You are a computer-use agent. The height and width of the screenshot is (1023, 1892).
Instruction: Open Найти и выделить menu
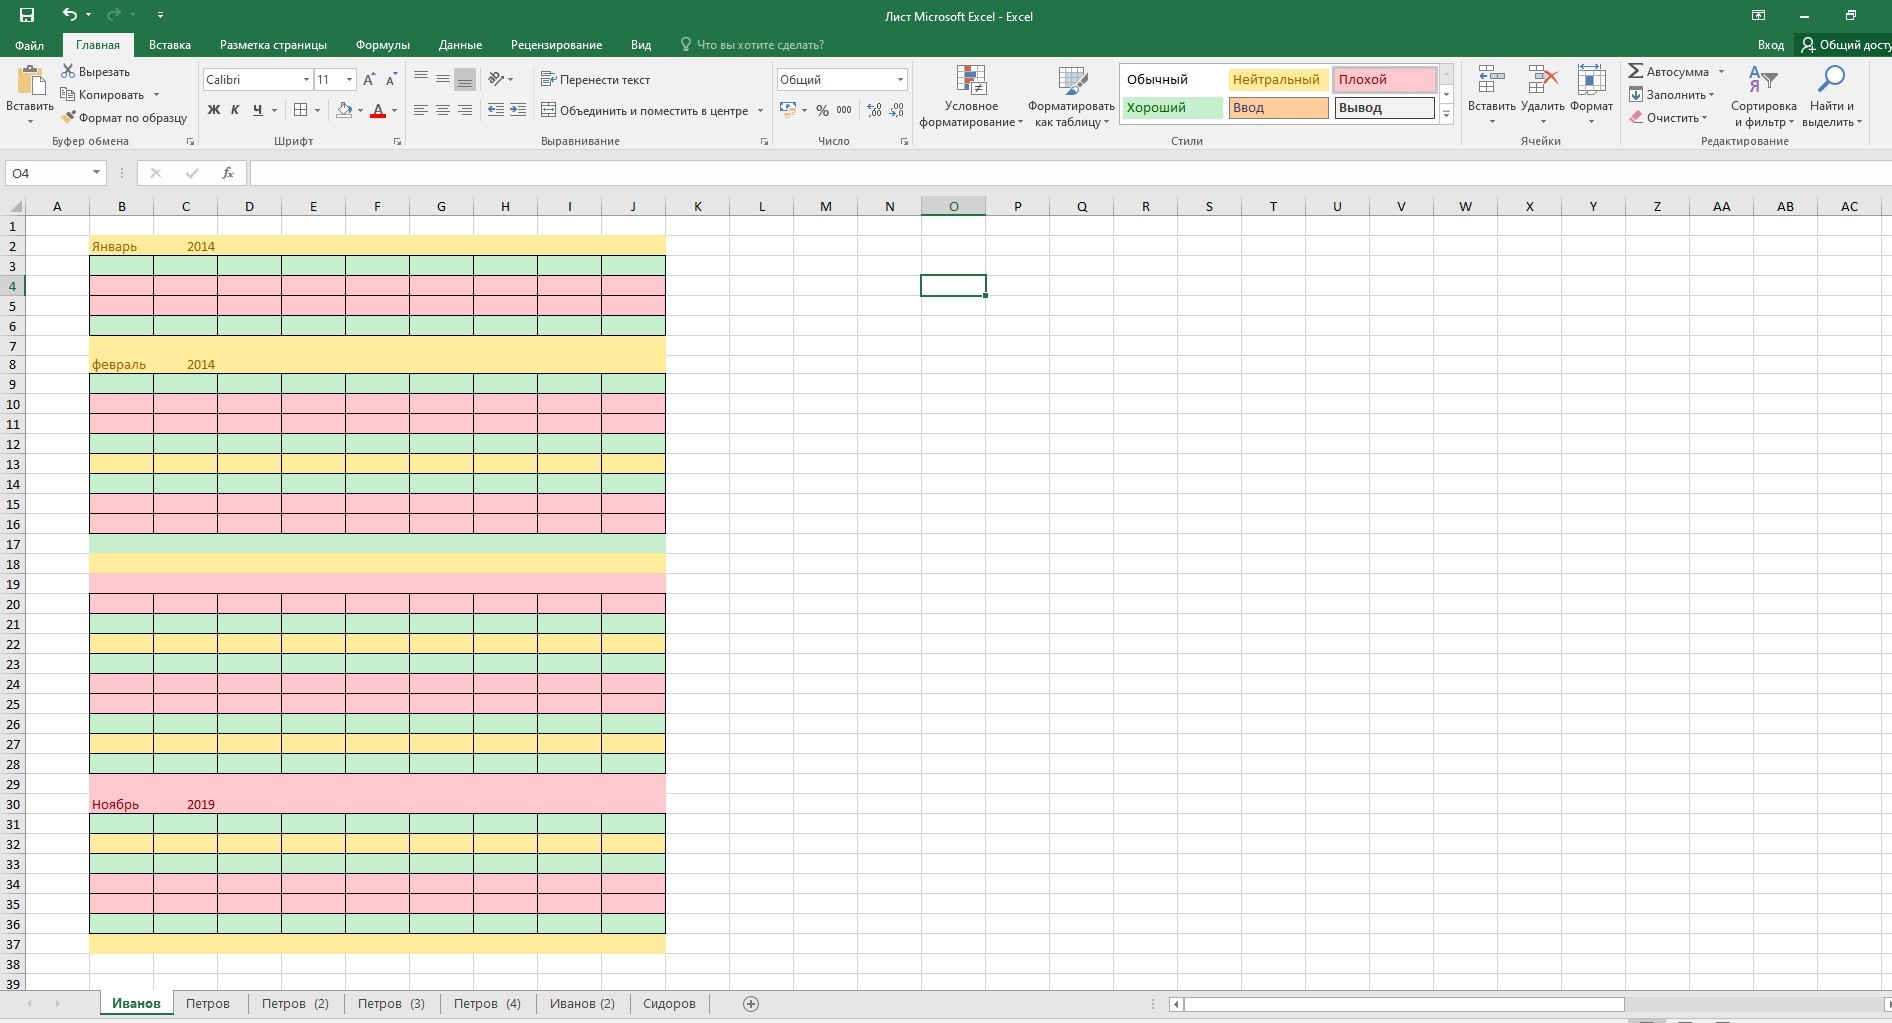1832,97
